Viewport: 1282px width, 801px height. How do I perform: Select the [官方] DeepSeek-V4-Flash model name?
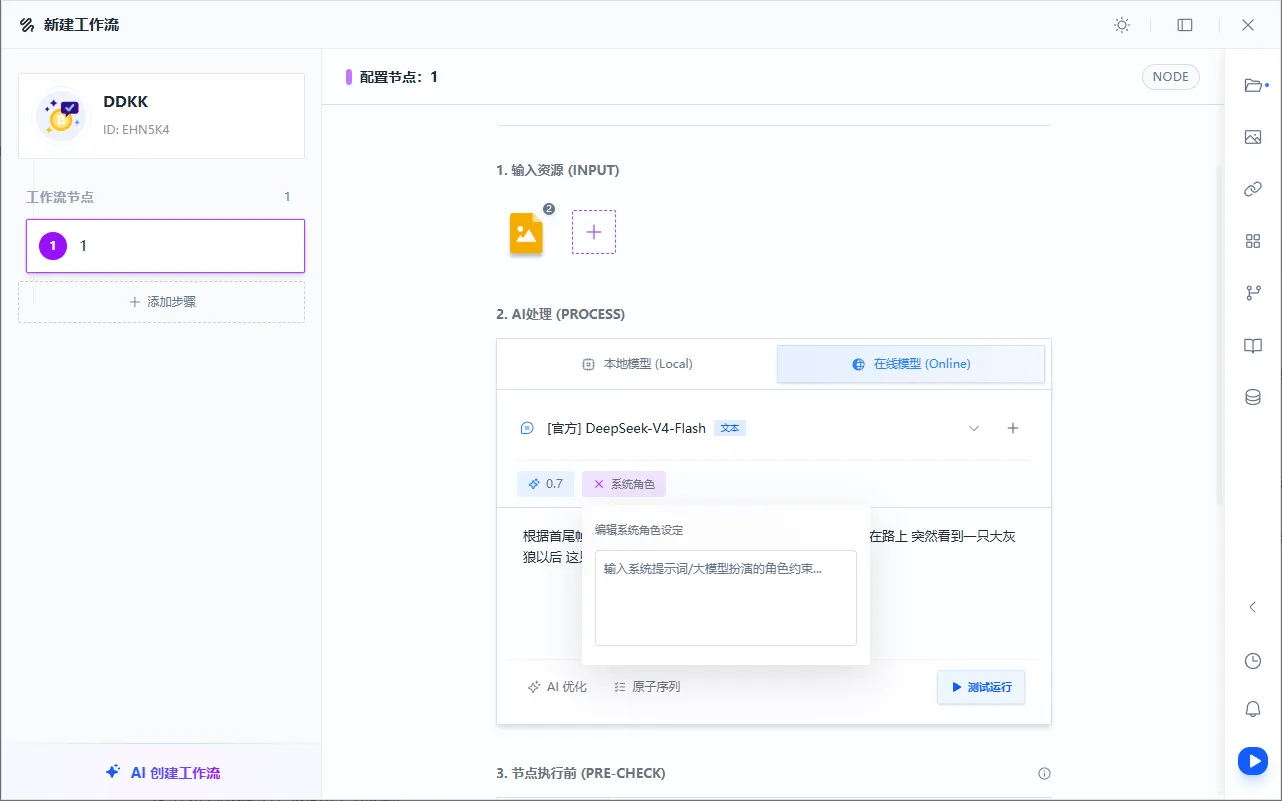(626, 428)
